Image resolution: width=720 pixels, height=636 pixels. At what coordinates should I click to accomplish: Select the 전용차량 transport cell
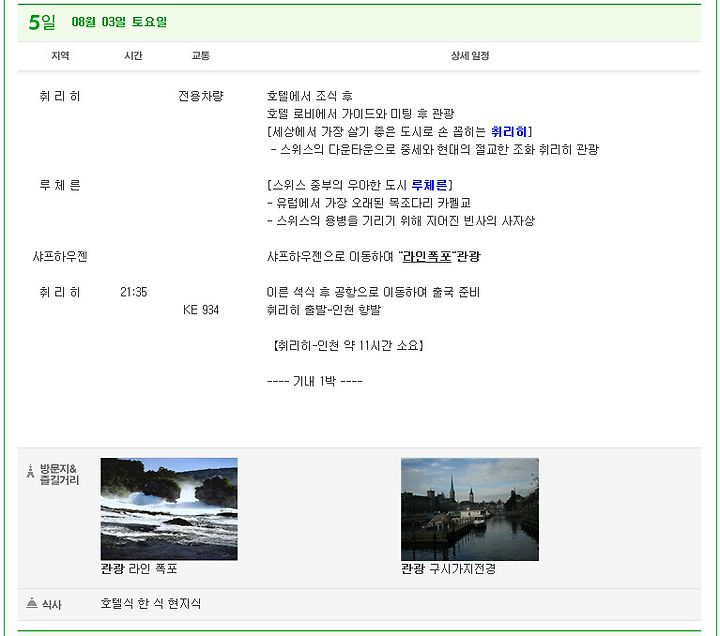[201, 96]
